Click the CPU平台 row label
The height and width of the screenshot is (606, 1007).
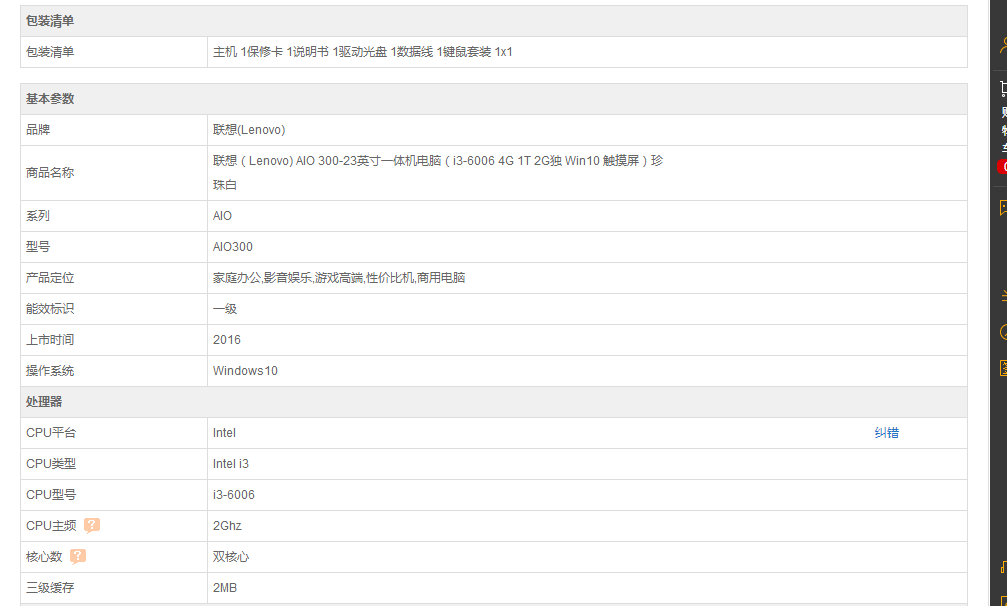pyautogui.click(x=51, y=433)
